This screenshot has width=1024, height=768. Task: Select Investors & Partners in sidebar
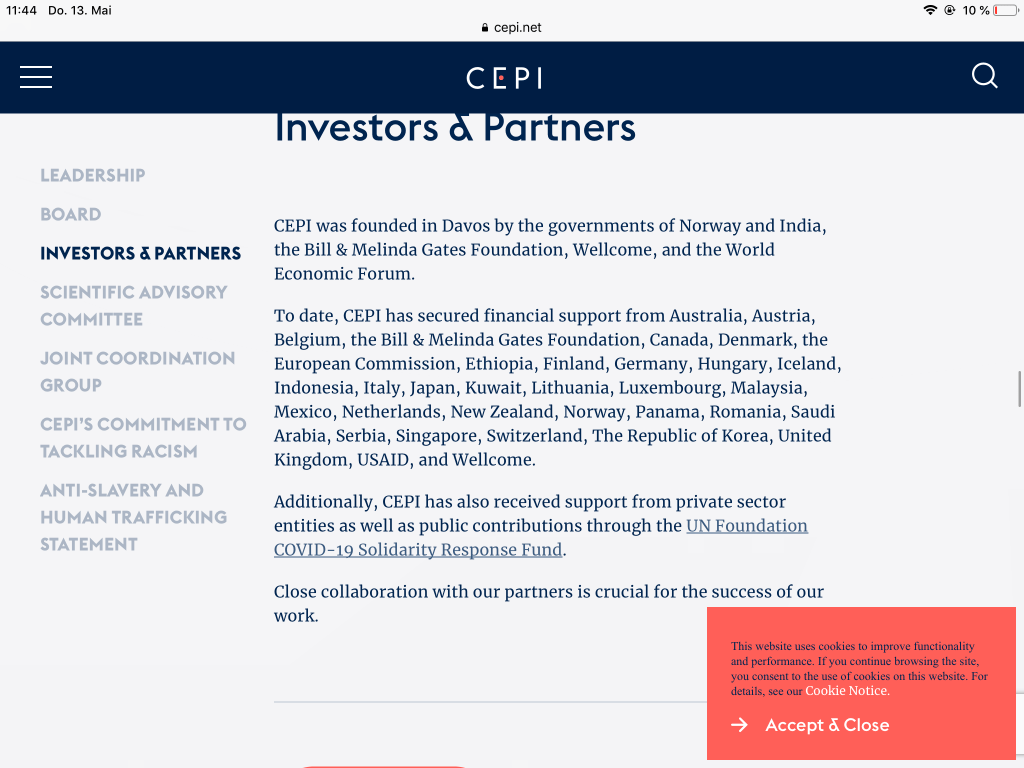click(140, 253)
